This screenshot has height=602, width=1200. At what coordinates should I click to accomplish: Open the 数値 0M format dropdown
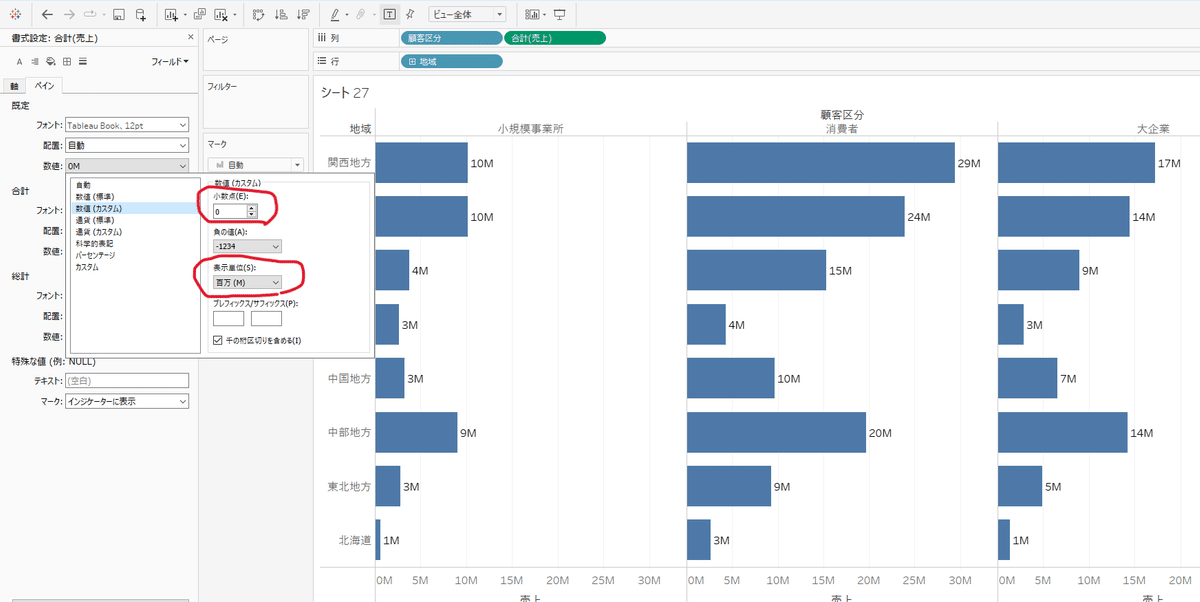pos(126,165)
